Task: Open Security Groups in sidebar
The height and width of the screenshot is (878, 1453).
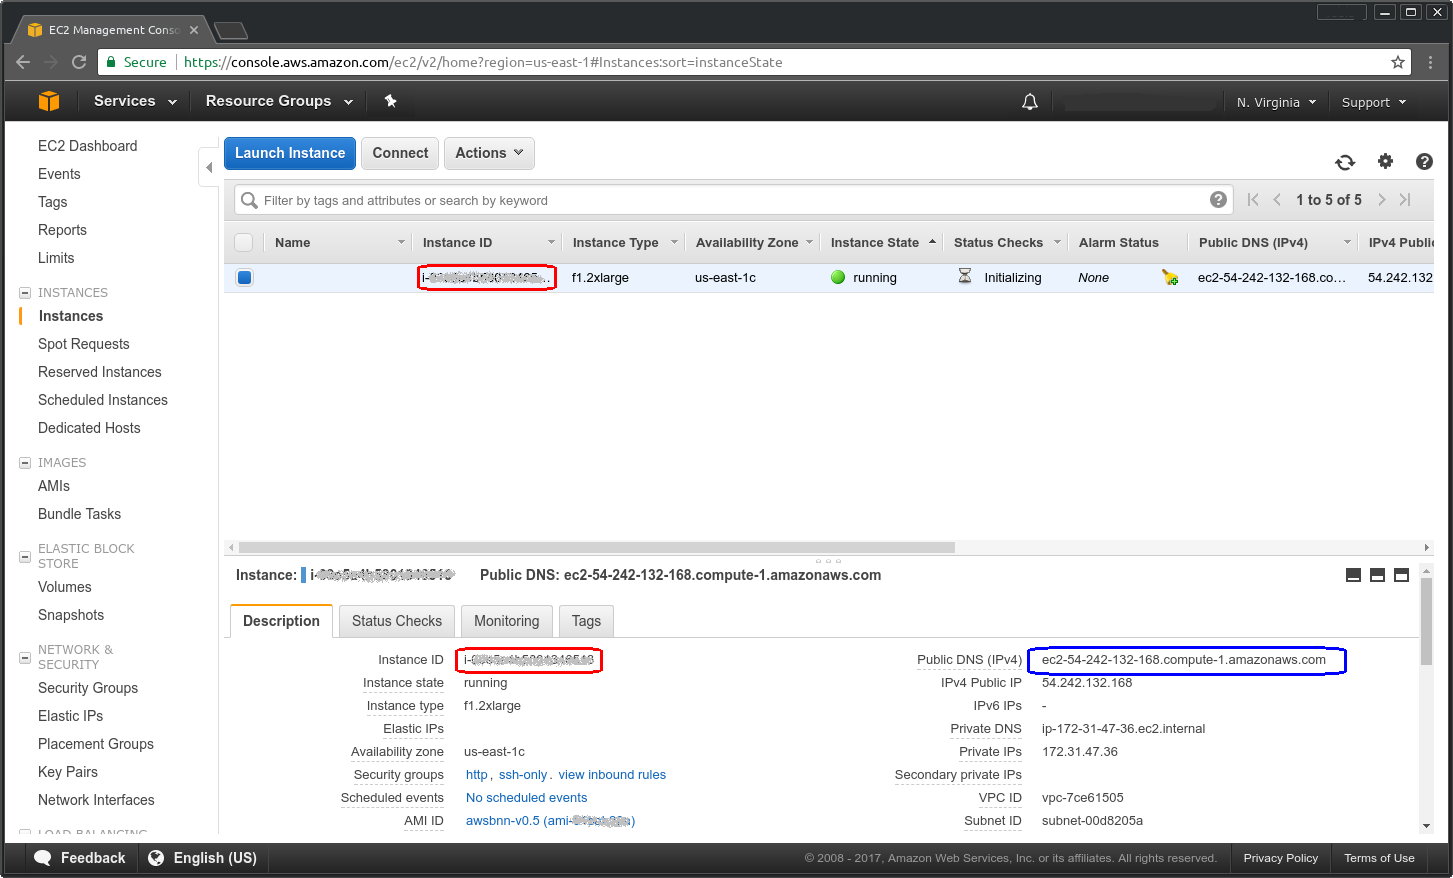Action: click(x=88, y=688)
